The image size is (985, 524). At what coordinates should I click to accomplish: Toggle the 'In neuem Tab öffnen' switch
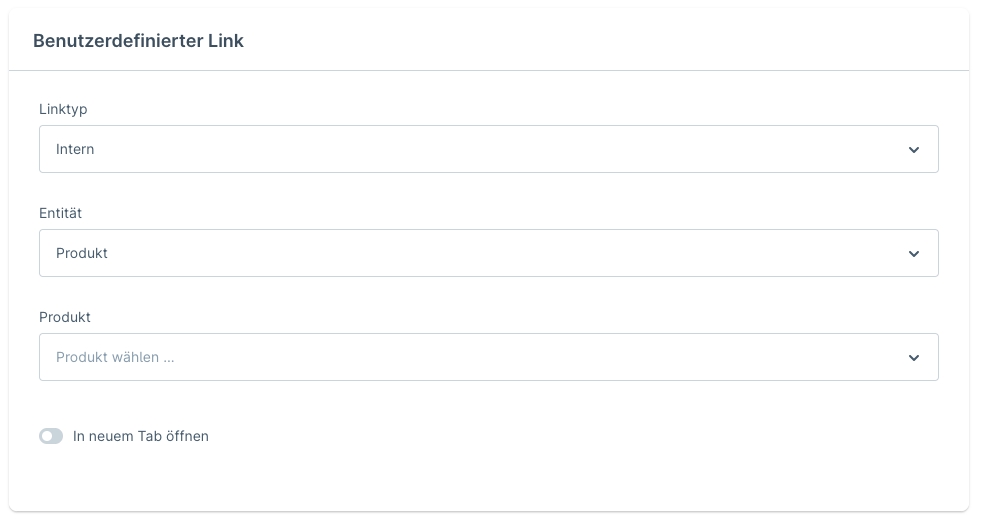(51, 436)
